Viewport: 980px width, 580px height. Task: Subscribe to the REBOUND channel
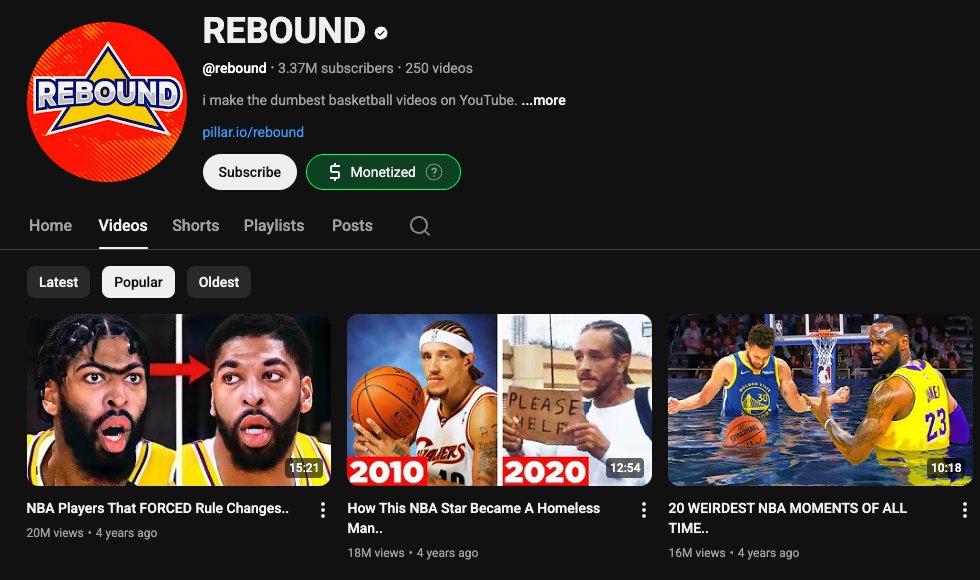click(249, 172)
